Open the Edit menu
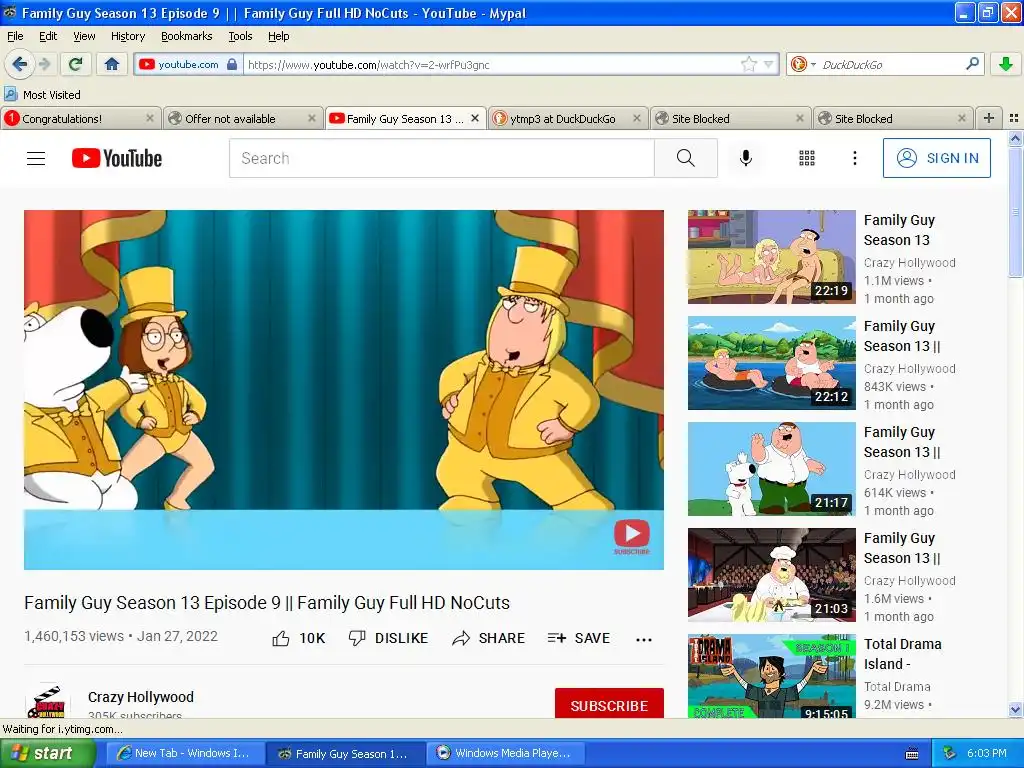Viewport: 1024px width, 768px height. tap(48, 36)
